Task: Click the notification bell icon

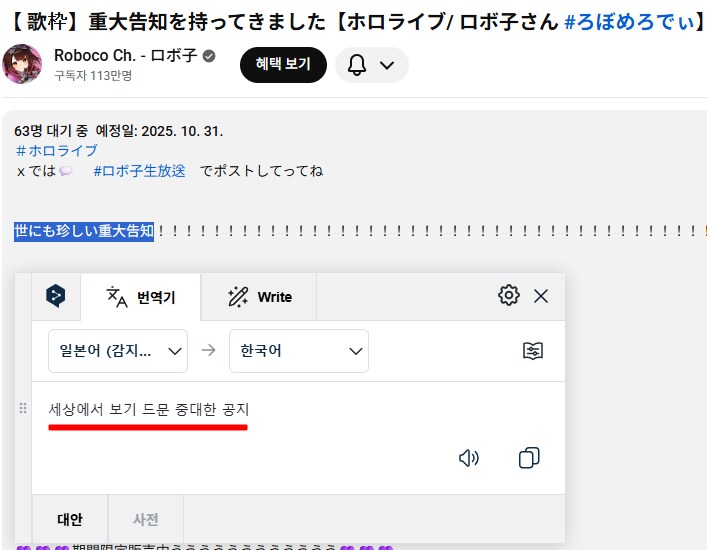Action: click(357, 65)
